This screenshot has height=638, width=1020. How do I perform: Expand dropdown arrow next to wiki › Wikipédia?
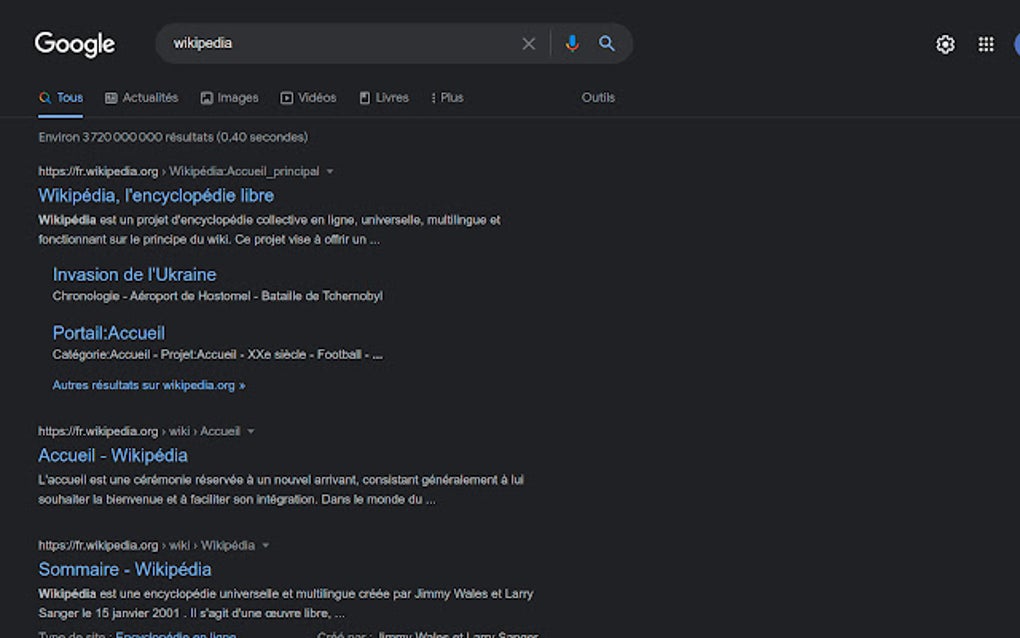click(265, 546)
